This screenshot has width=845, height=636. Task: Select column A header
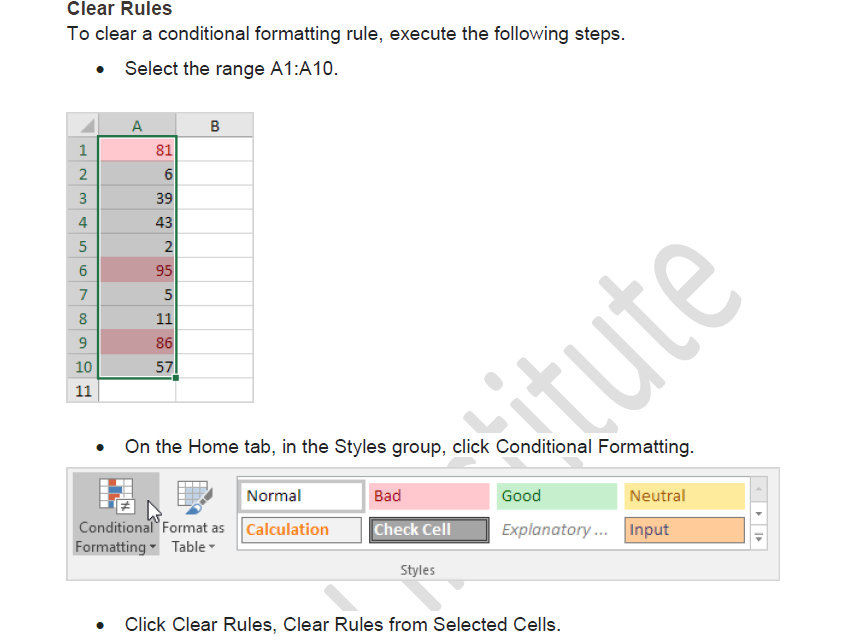click(x=137, y=126)
